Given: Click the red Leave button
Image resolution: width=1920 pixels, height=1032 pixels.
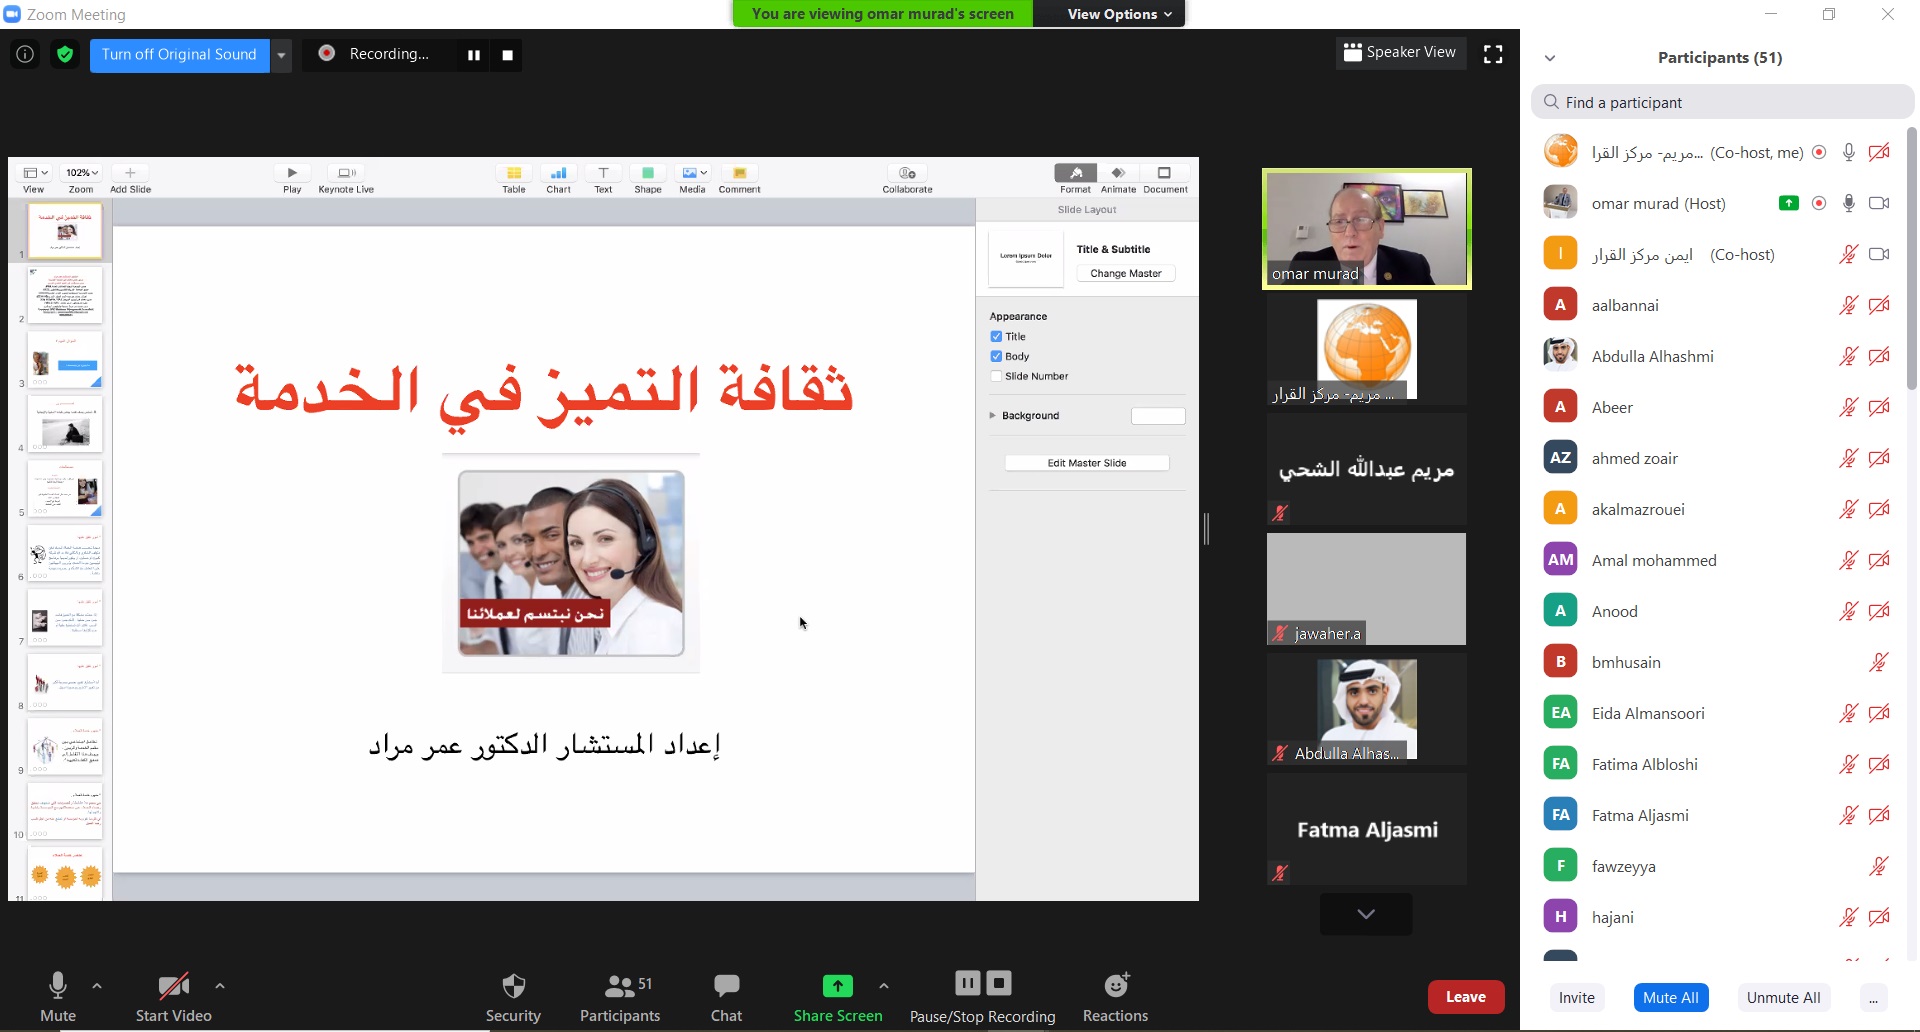Looking at the screenshot, I should pyautogui.click(x=1465, y=997).
